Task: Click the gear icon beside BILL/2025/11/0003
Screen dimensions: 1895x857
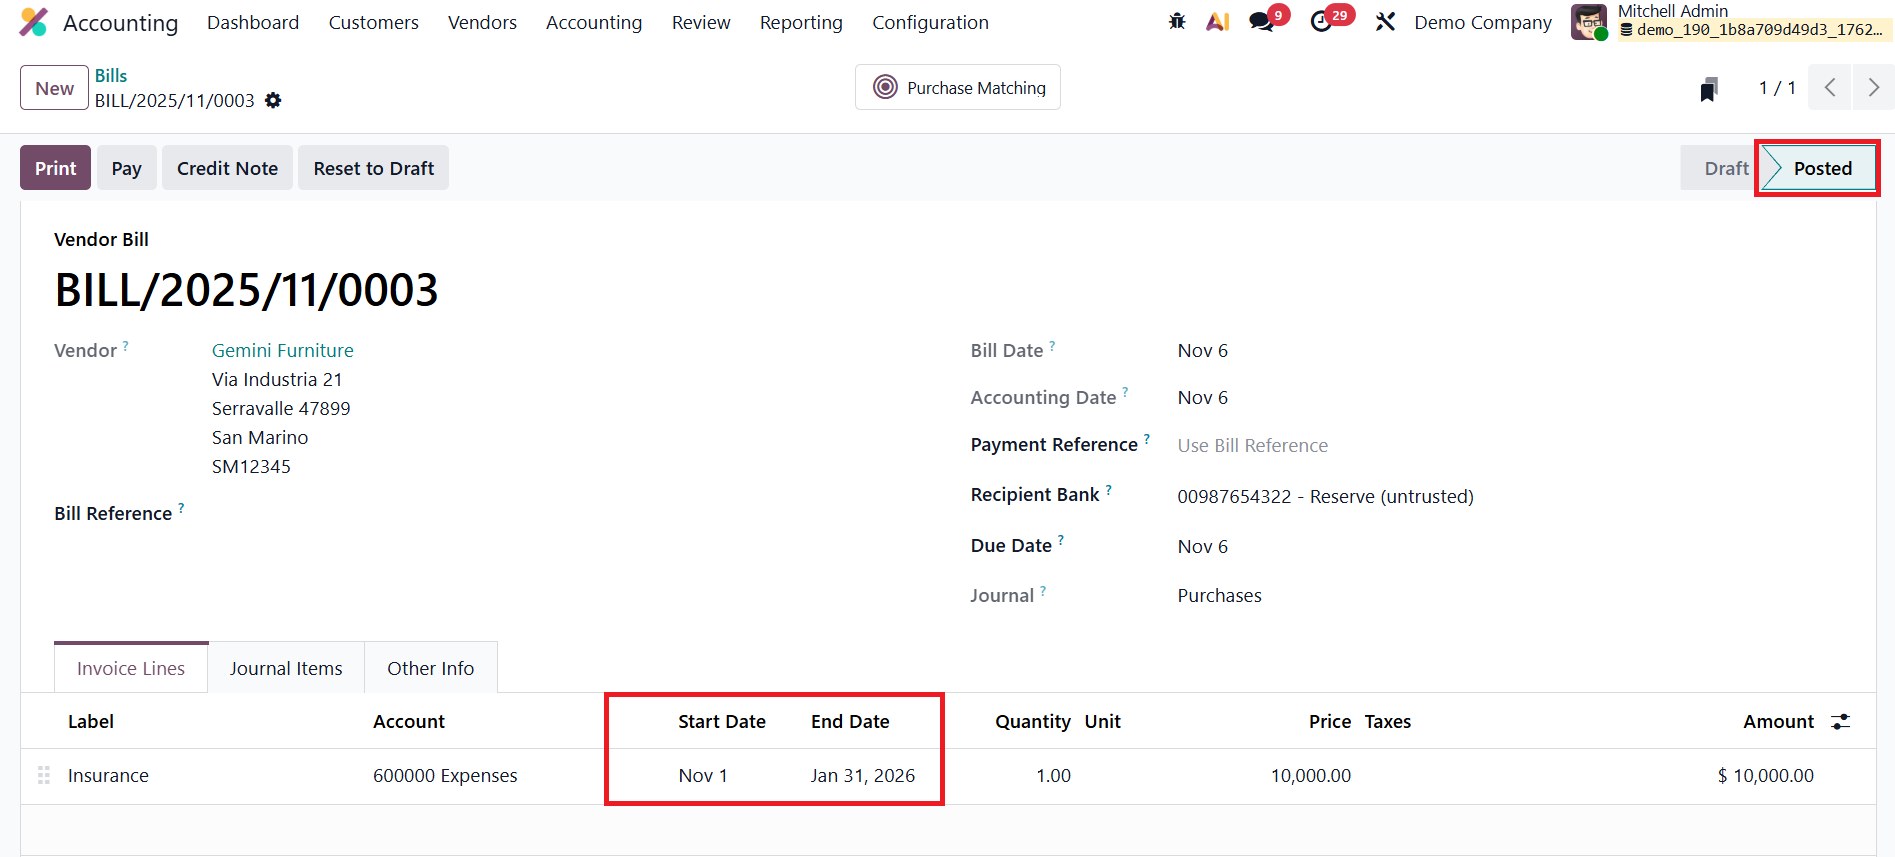Action: pyautogui.click(x=273, y=101)
